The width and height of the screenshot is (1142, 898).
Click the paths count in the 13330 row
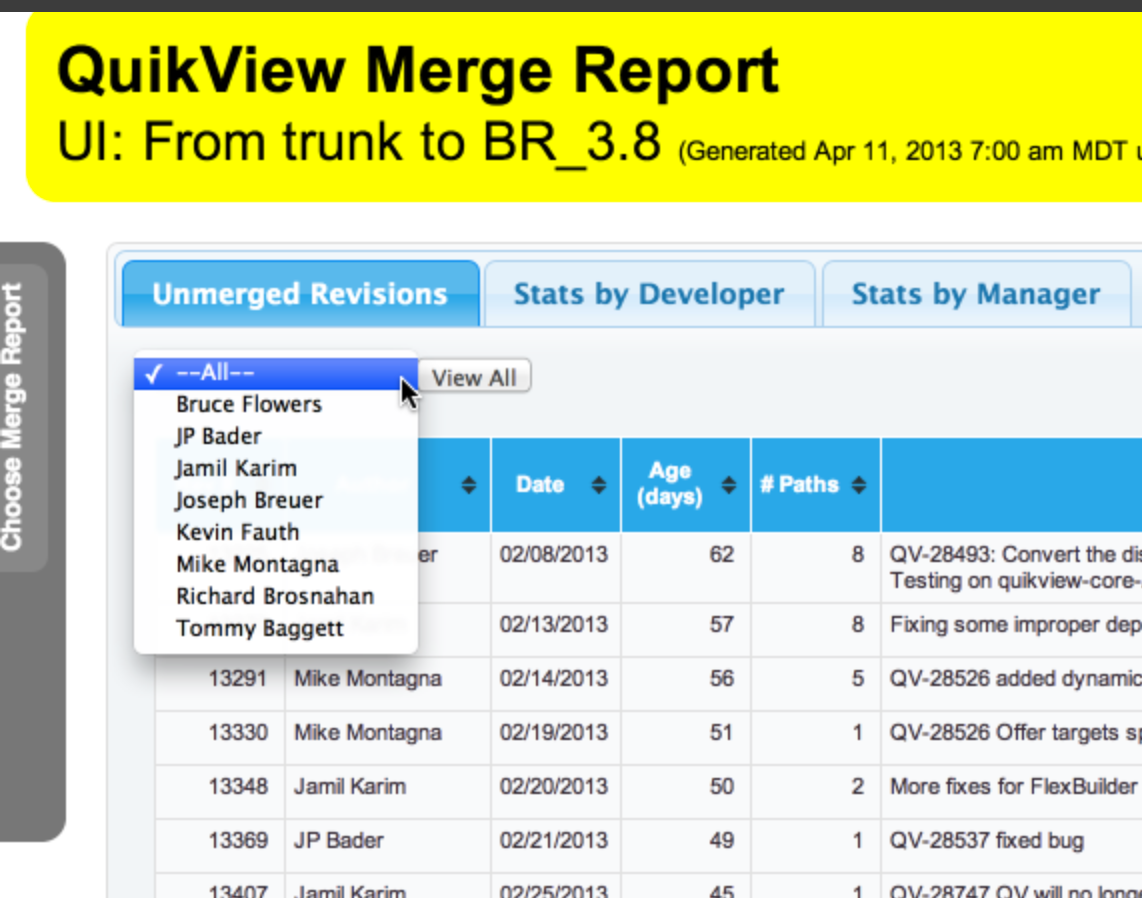(x=858, y=733)
